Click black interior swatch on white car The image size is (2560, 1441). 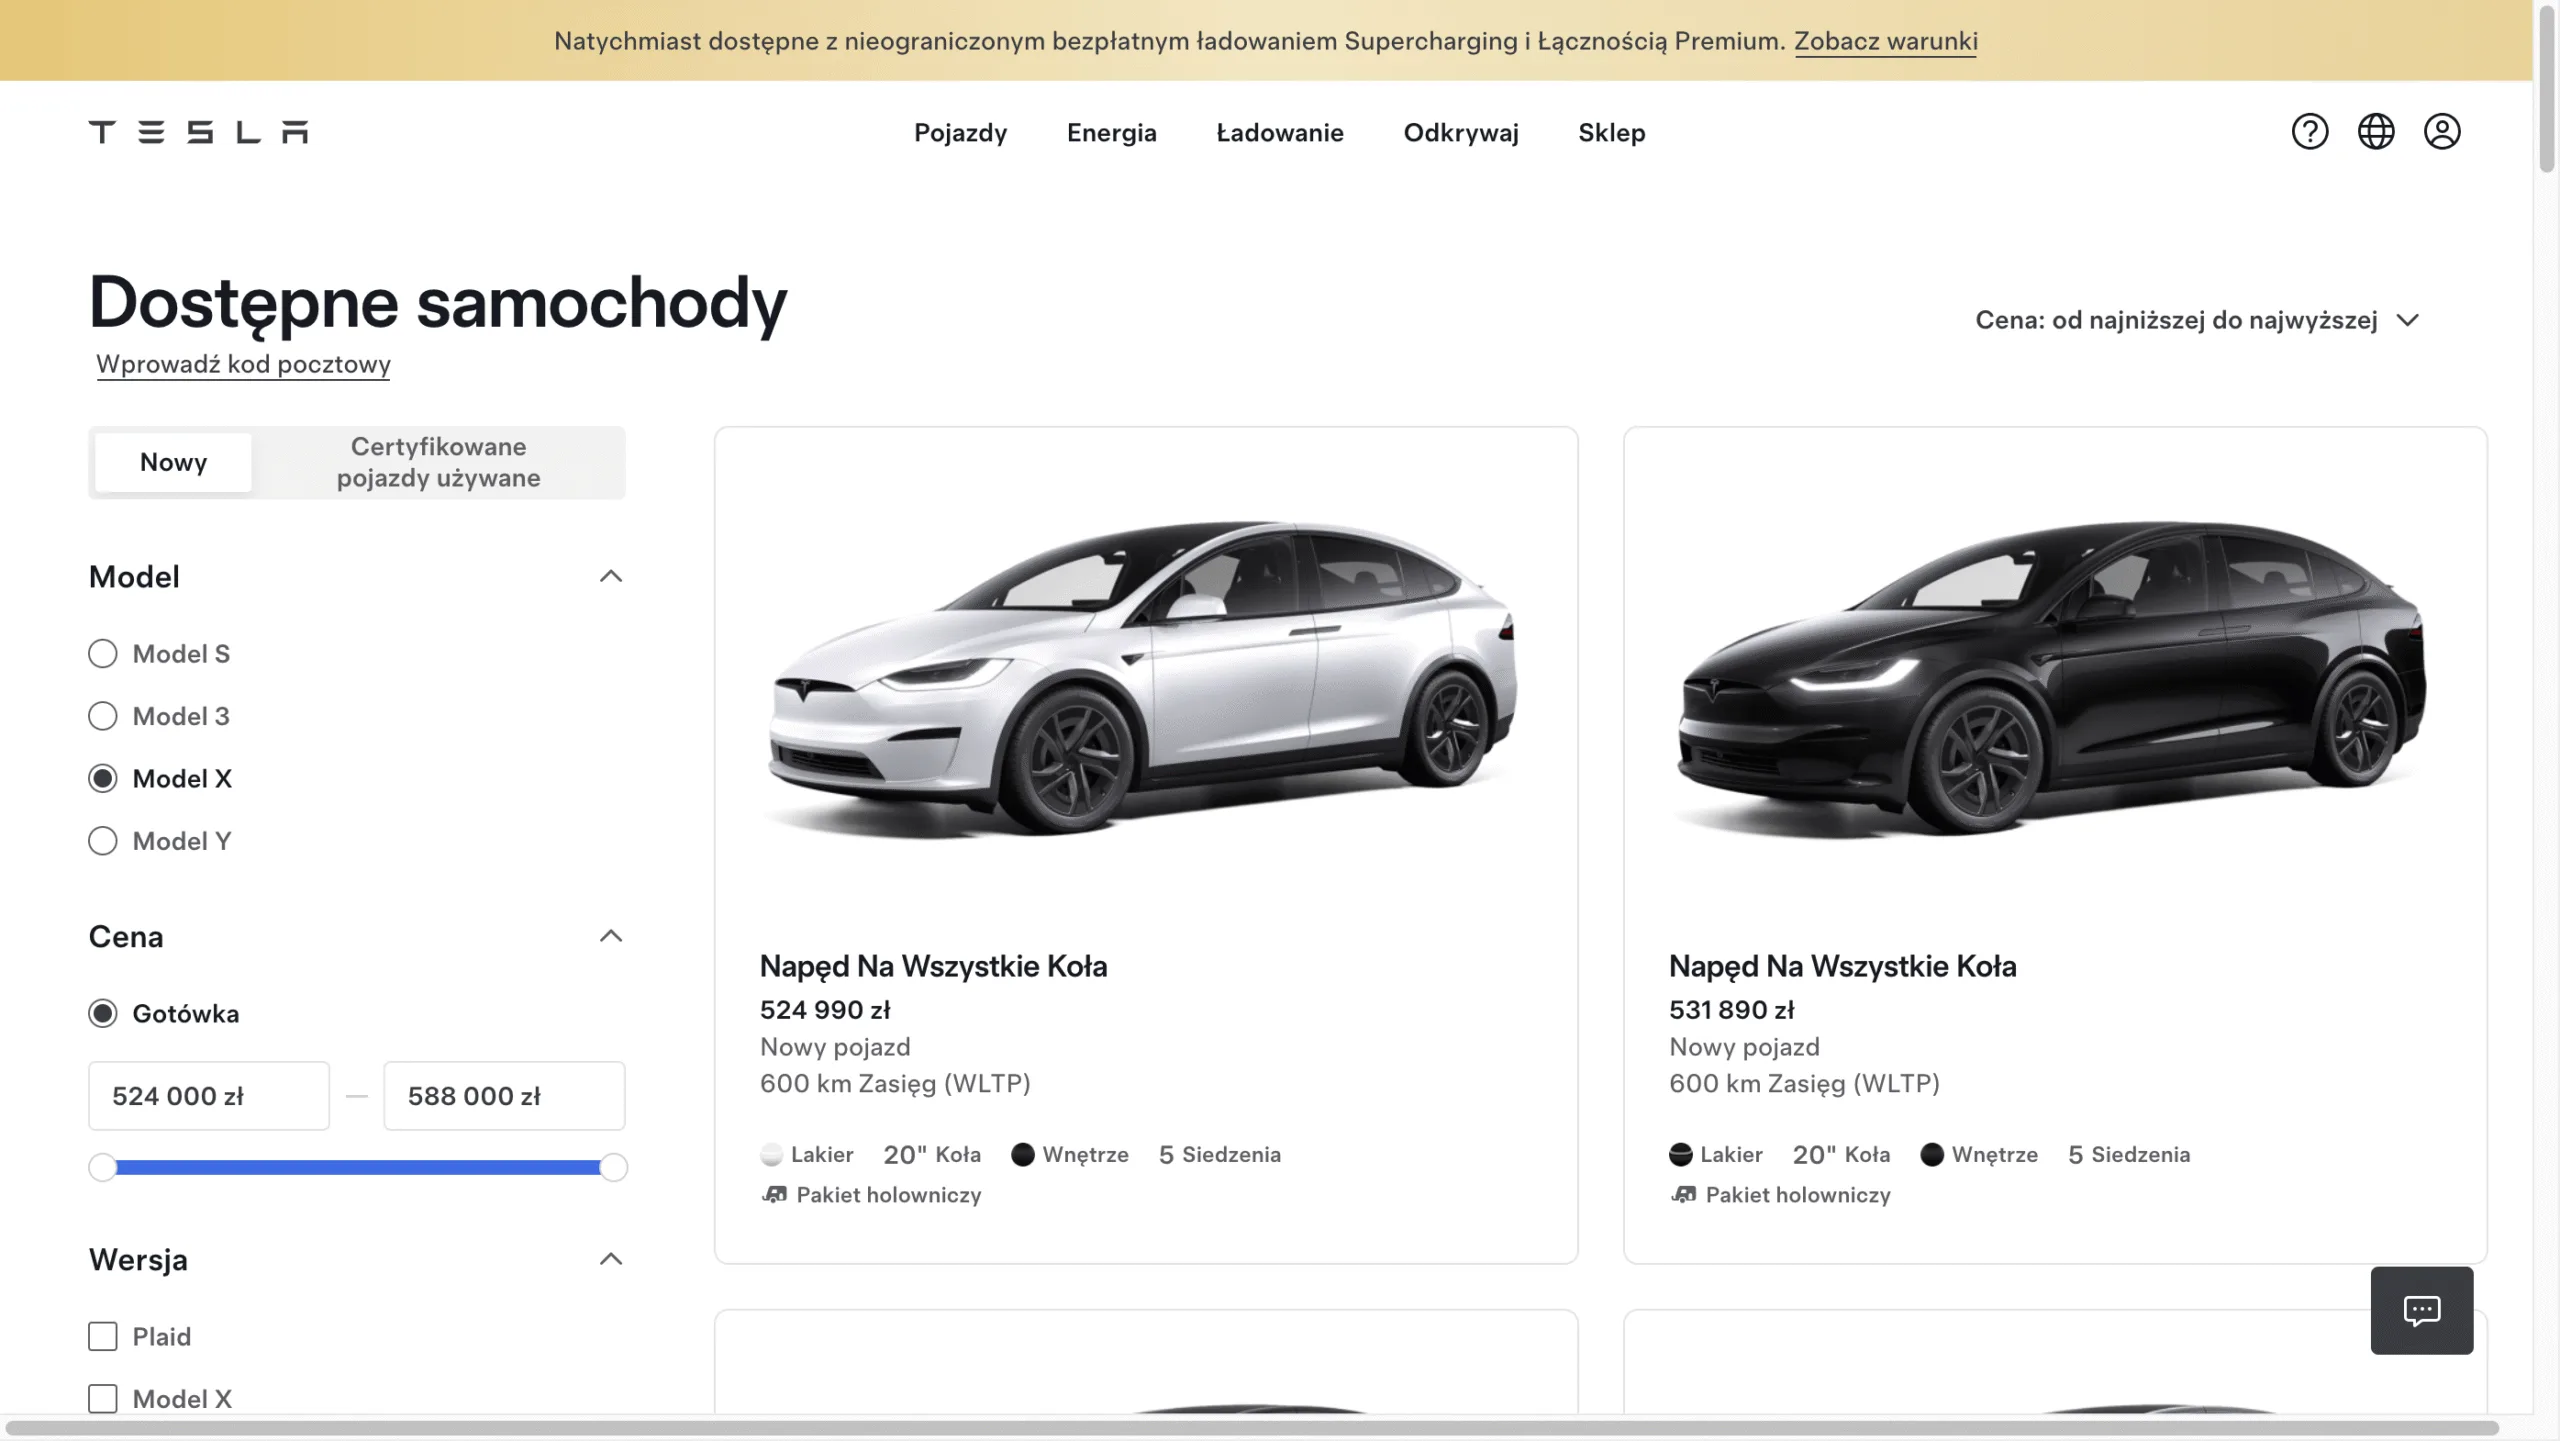click(1022, 1155)
